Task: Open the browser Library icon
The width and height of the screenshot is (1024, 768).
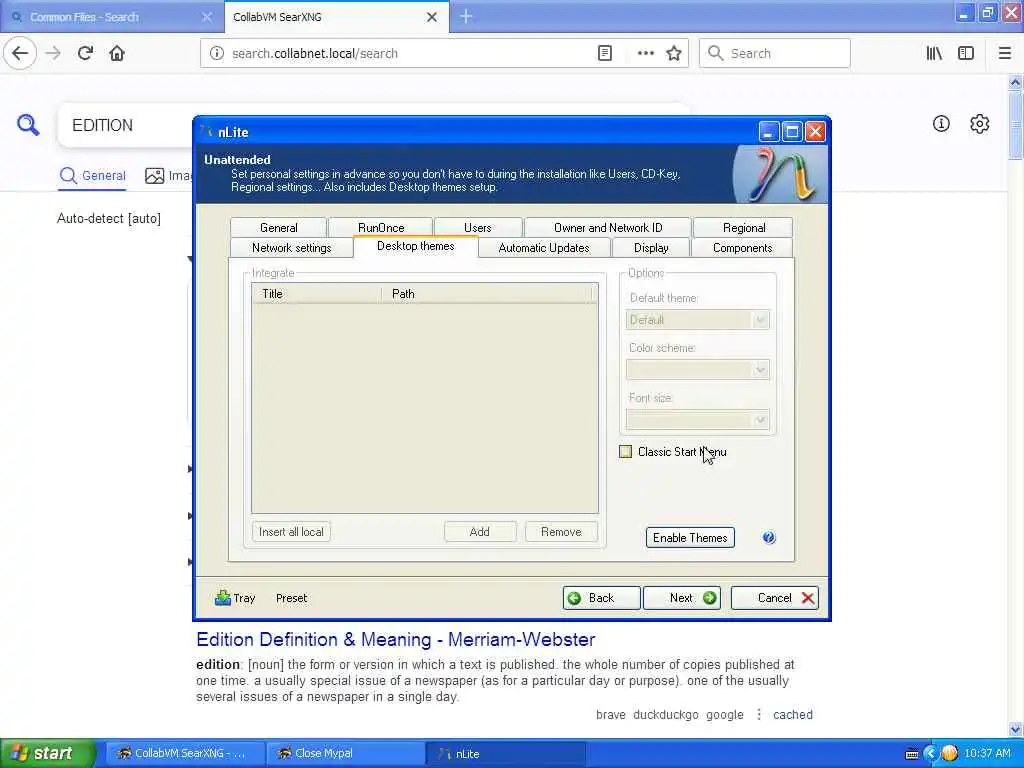Action: (934, 54)
